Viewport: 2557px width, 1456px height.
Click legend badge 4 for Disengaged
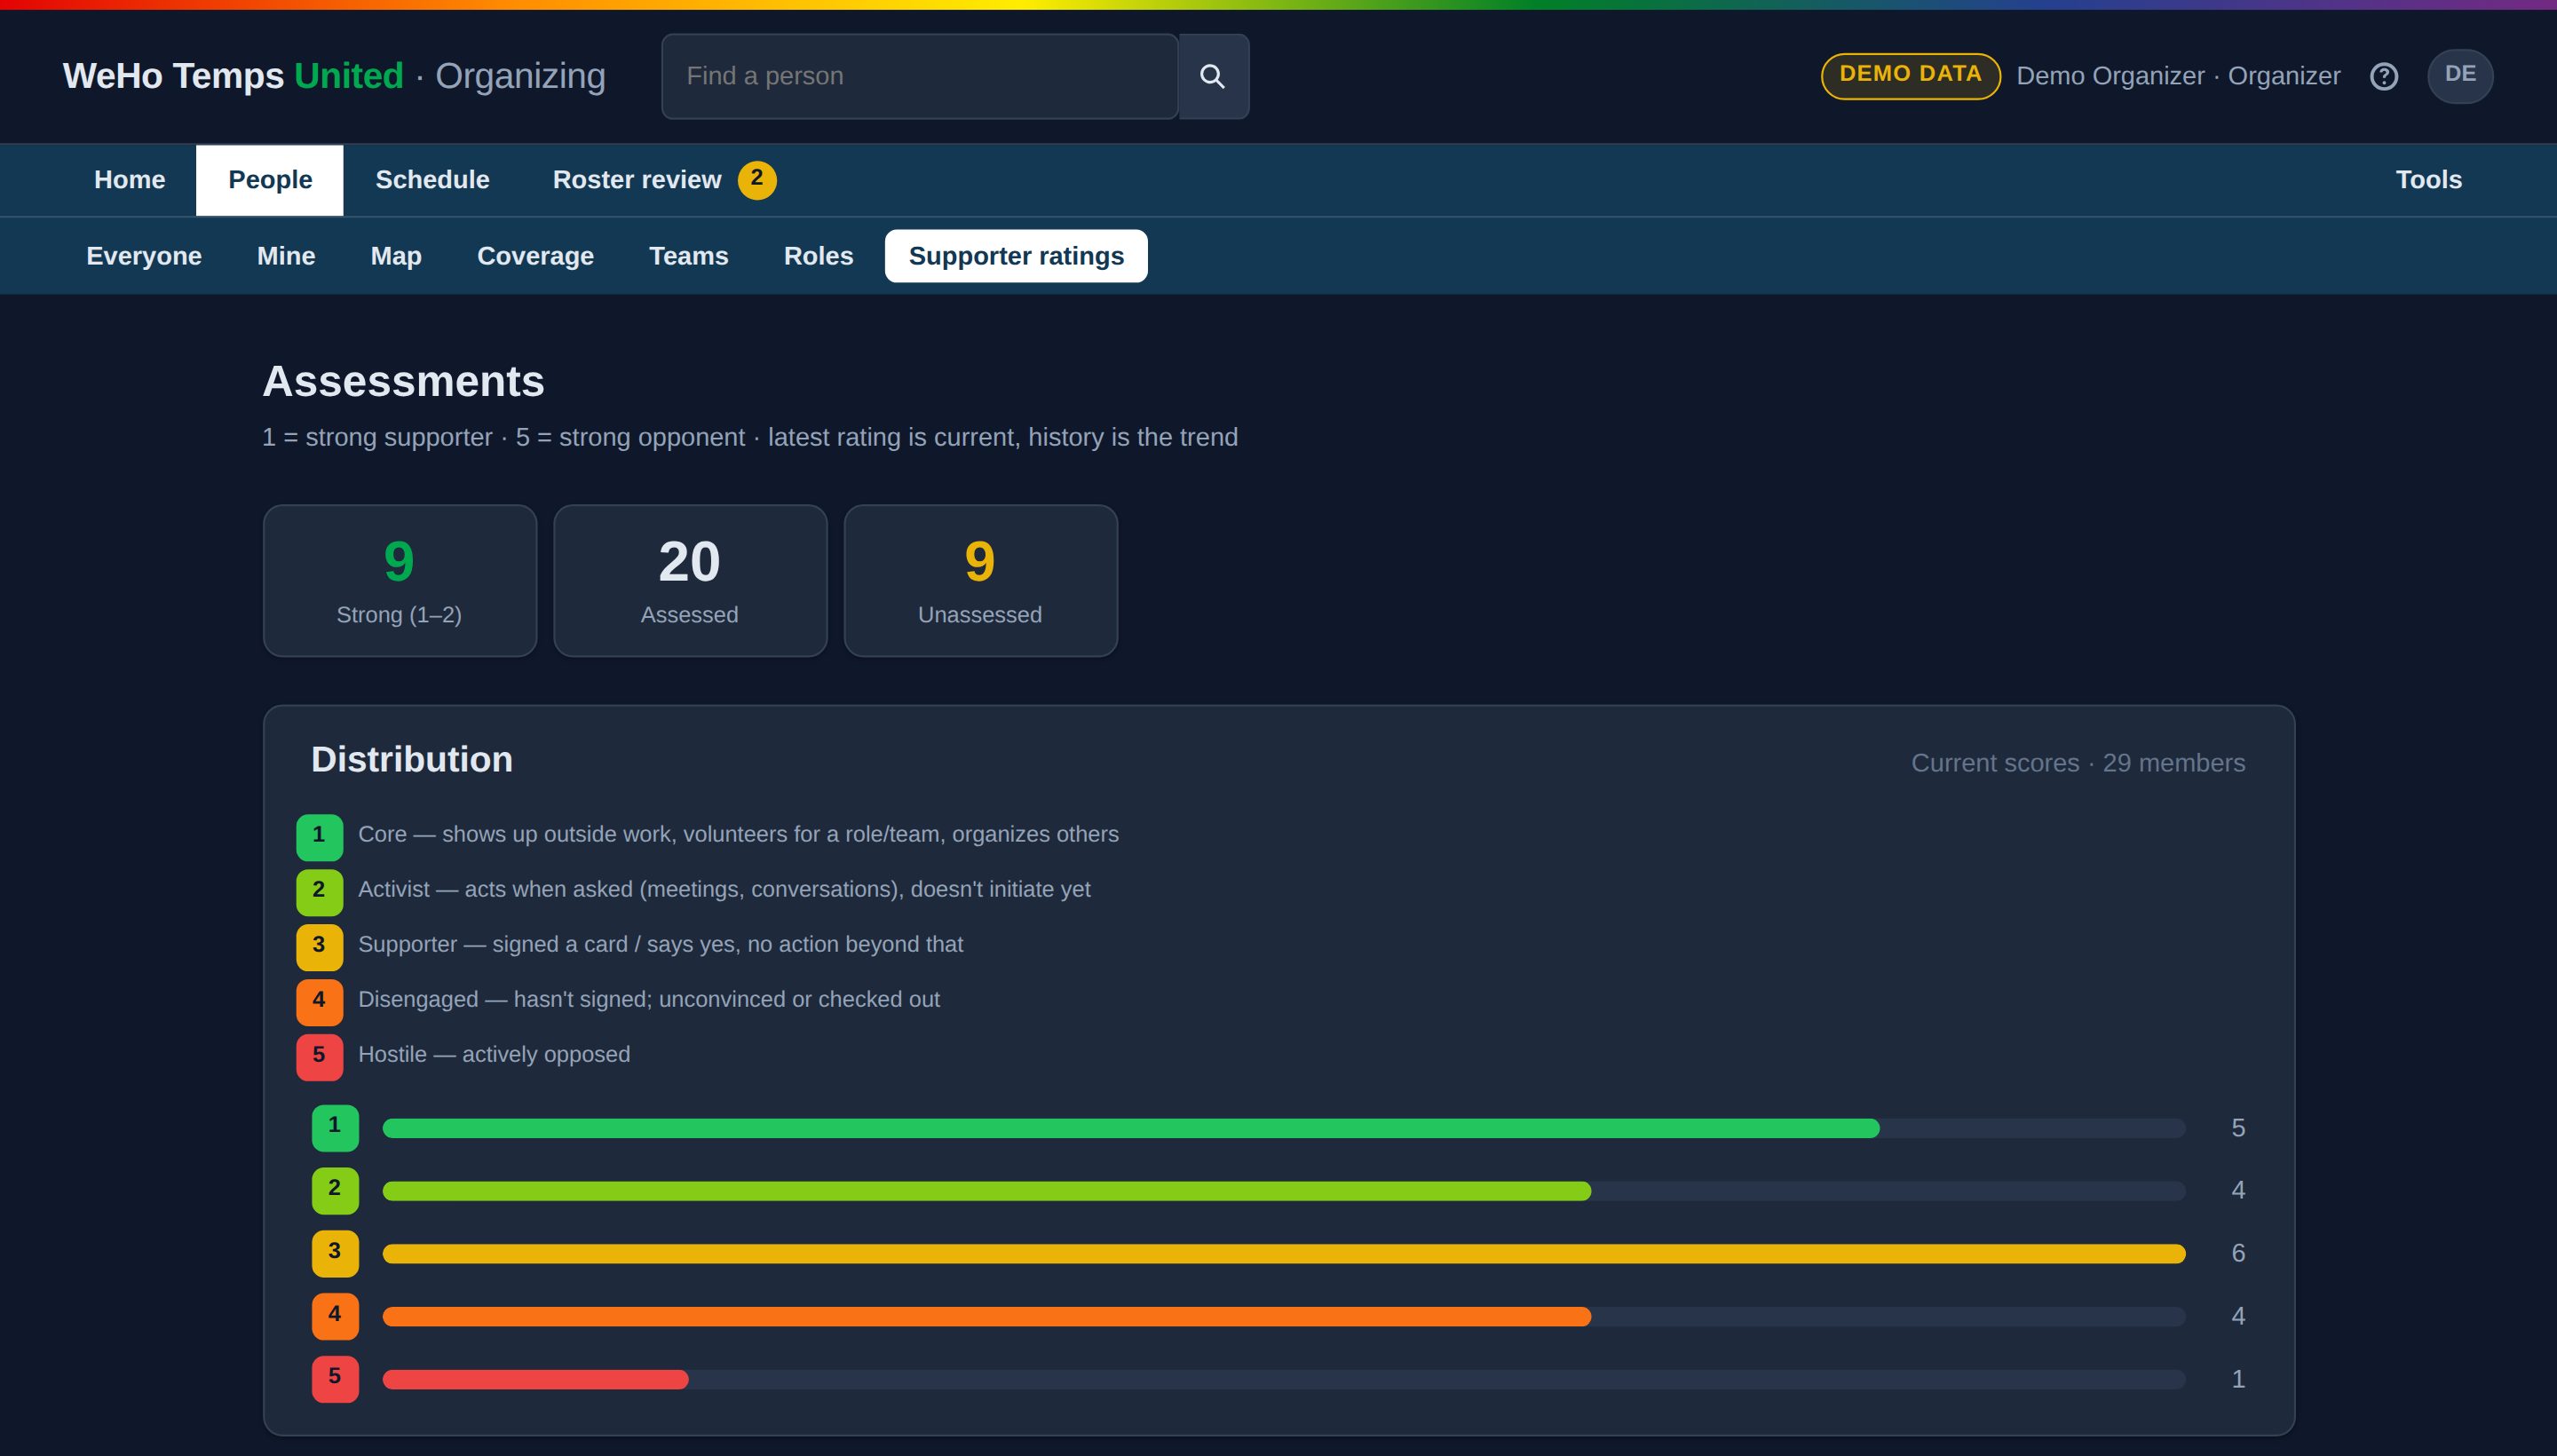click(x=319, y=1002)
